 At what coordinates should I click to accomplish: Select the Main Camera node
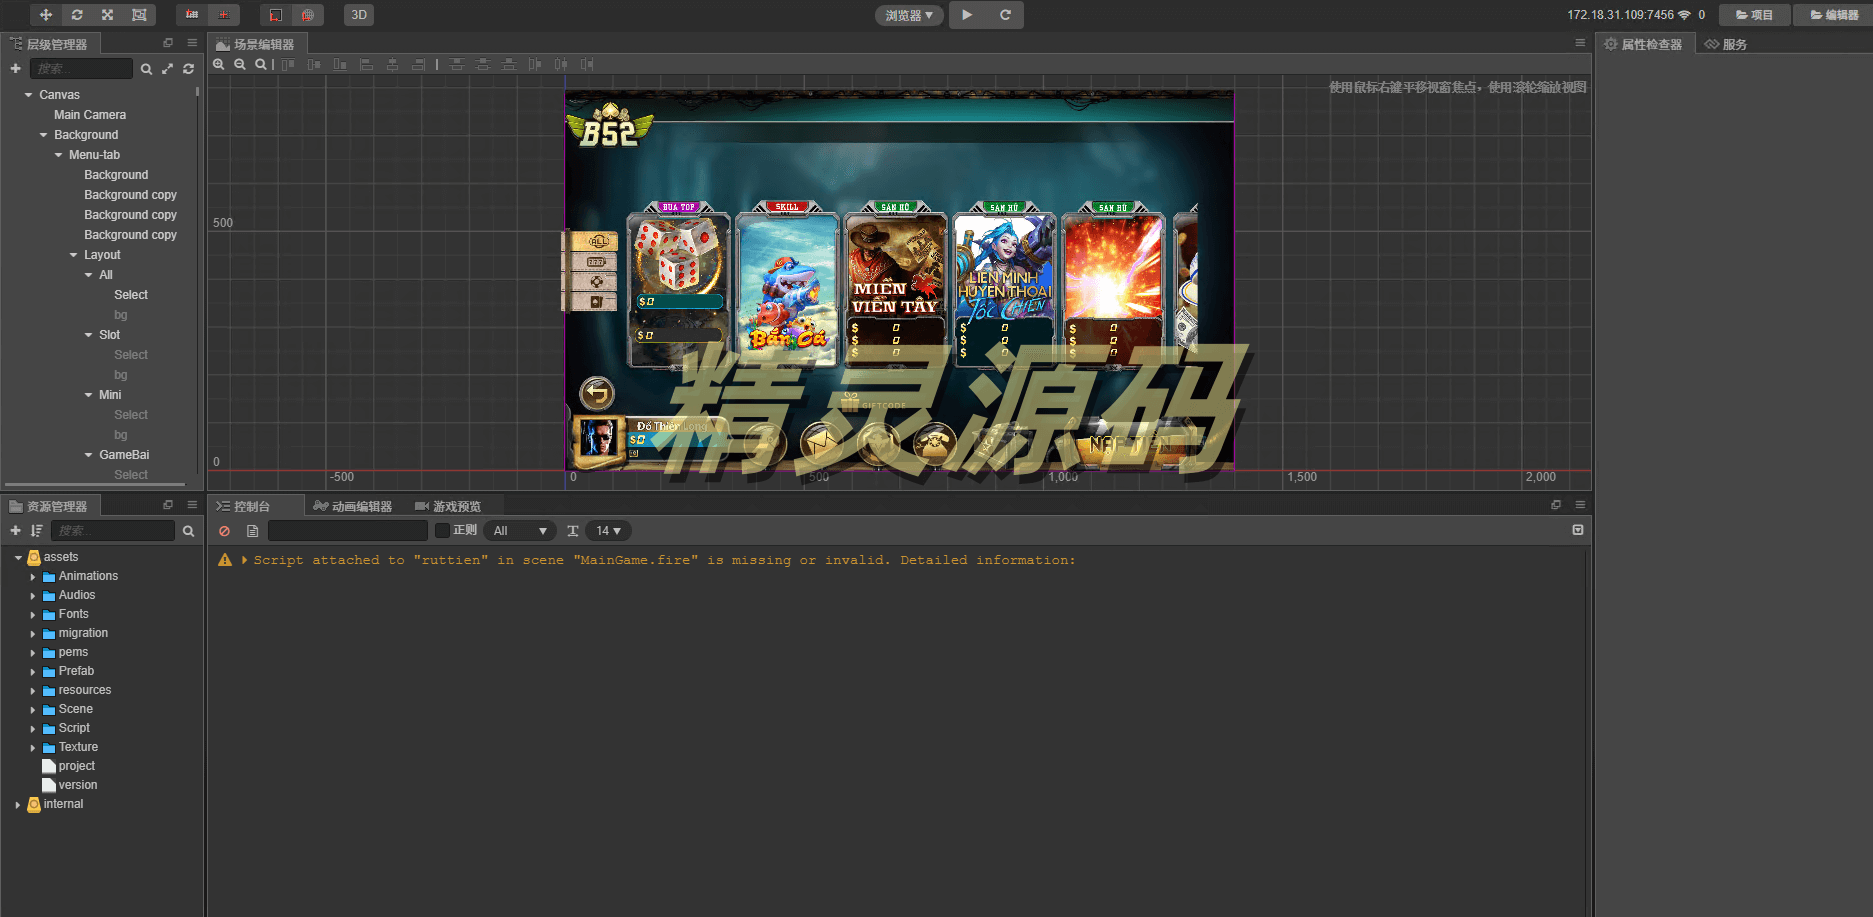(90, 115)
